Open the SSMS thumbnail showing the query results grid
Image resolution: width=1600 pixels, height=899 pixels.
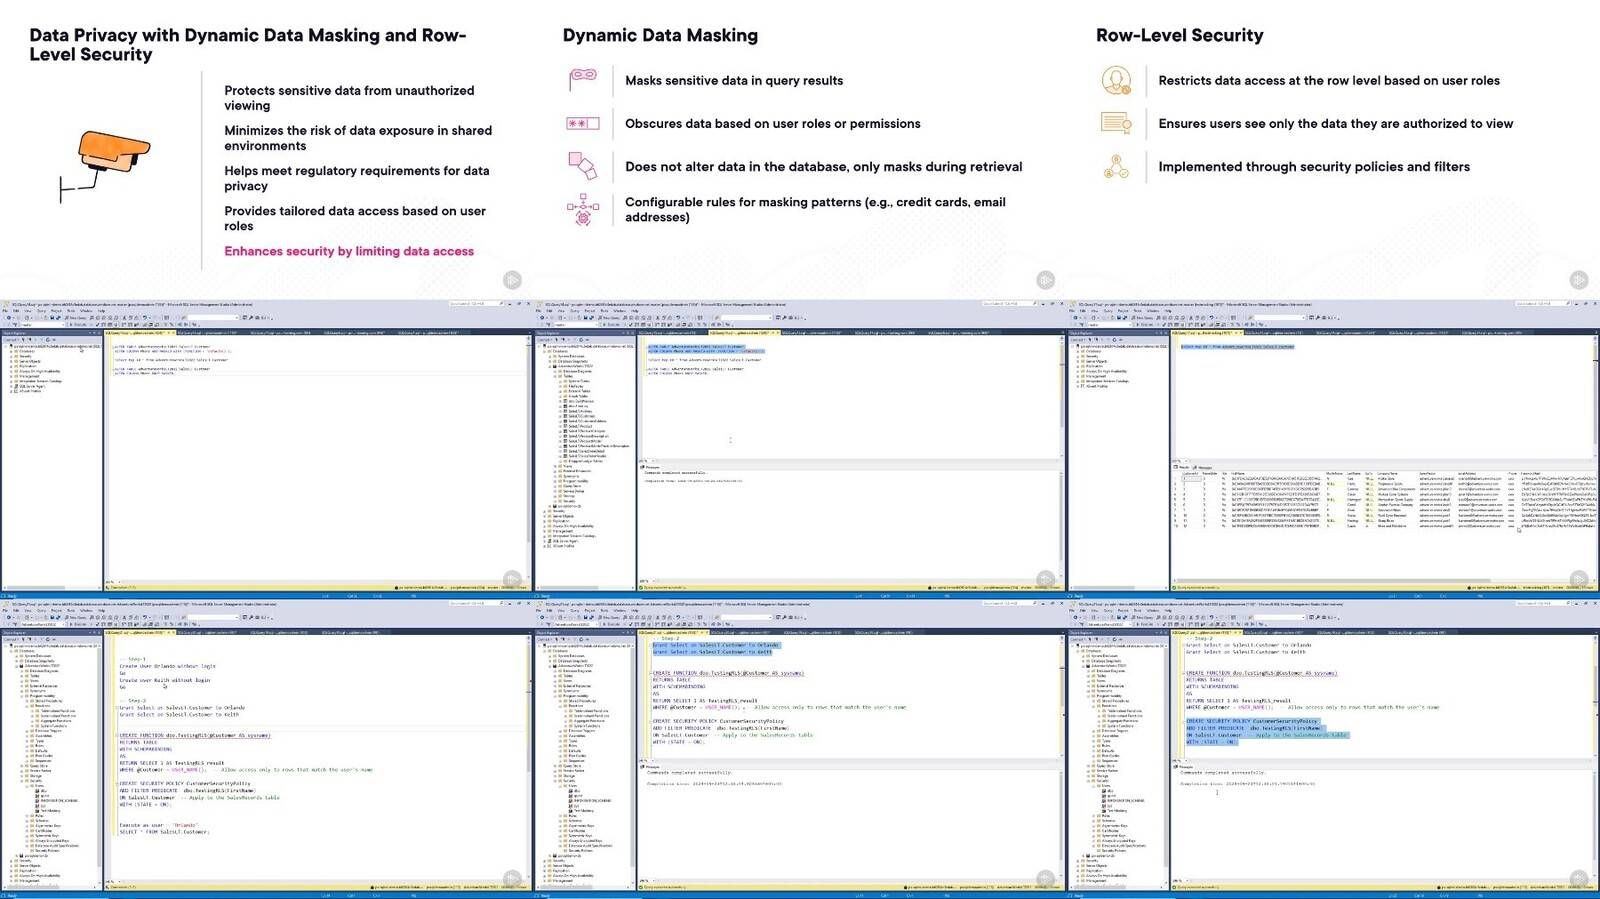pyautogui.click(x=1333, y=448)
